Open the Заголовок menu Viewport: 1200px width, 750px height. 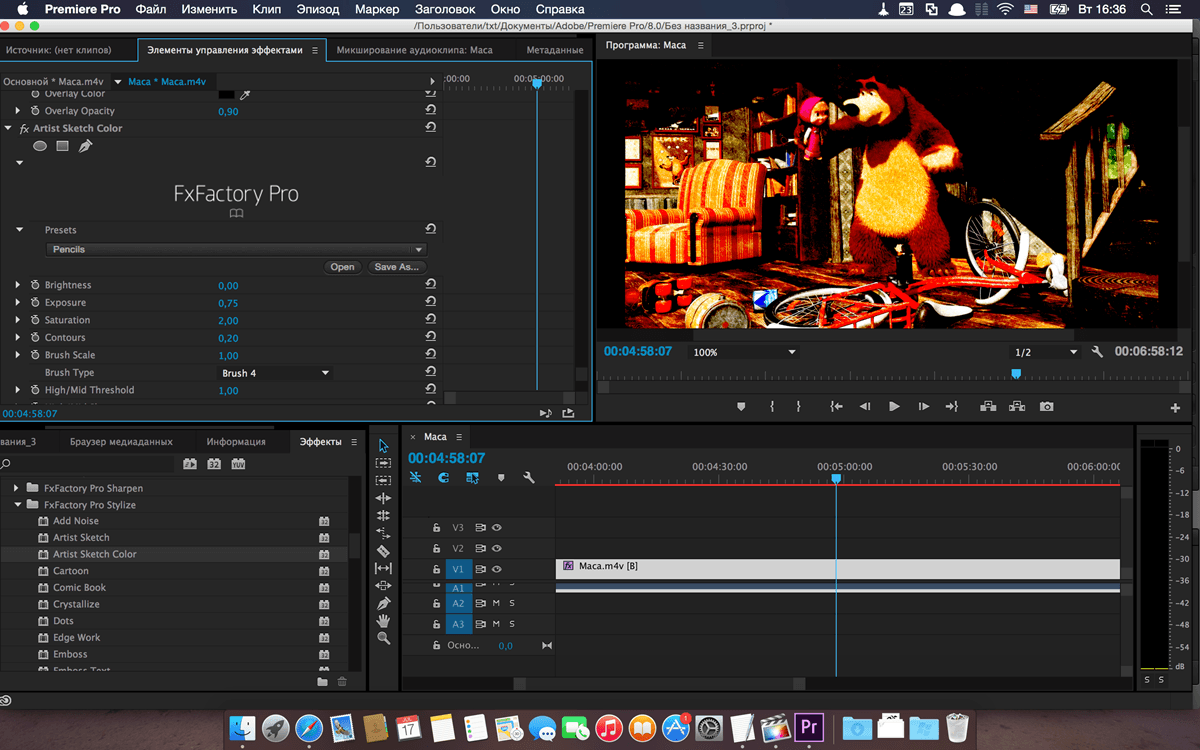pos(445,9)
